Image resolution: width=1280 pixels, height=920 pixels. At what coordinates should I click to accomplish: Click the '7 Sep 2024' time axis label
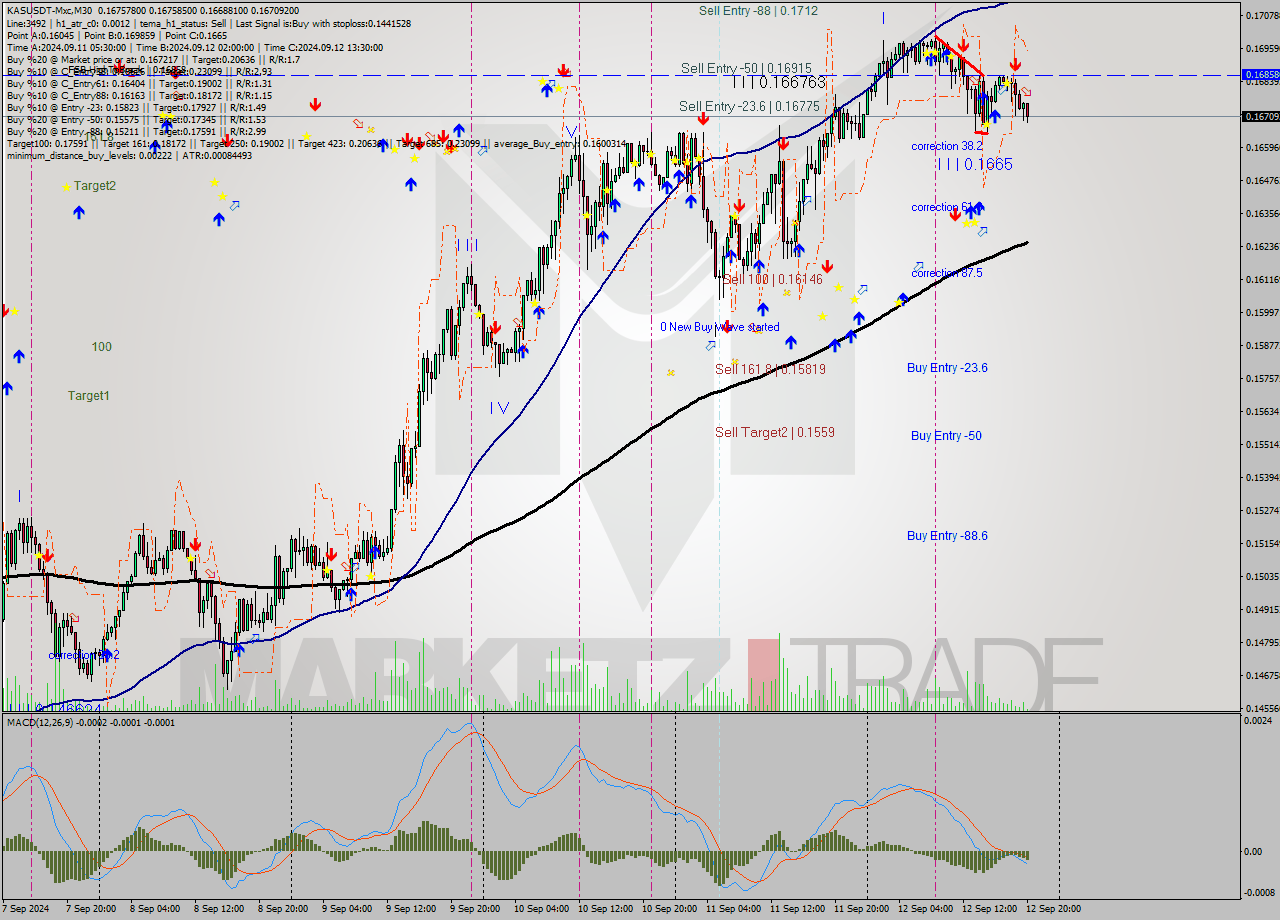pos(26,909)
